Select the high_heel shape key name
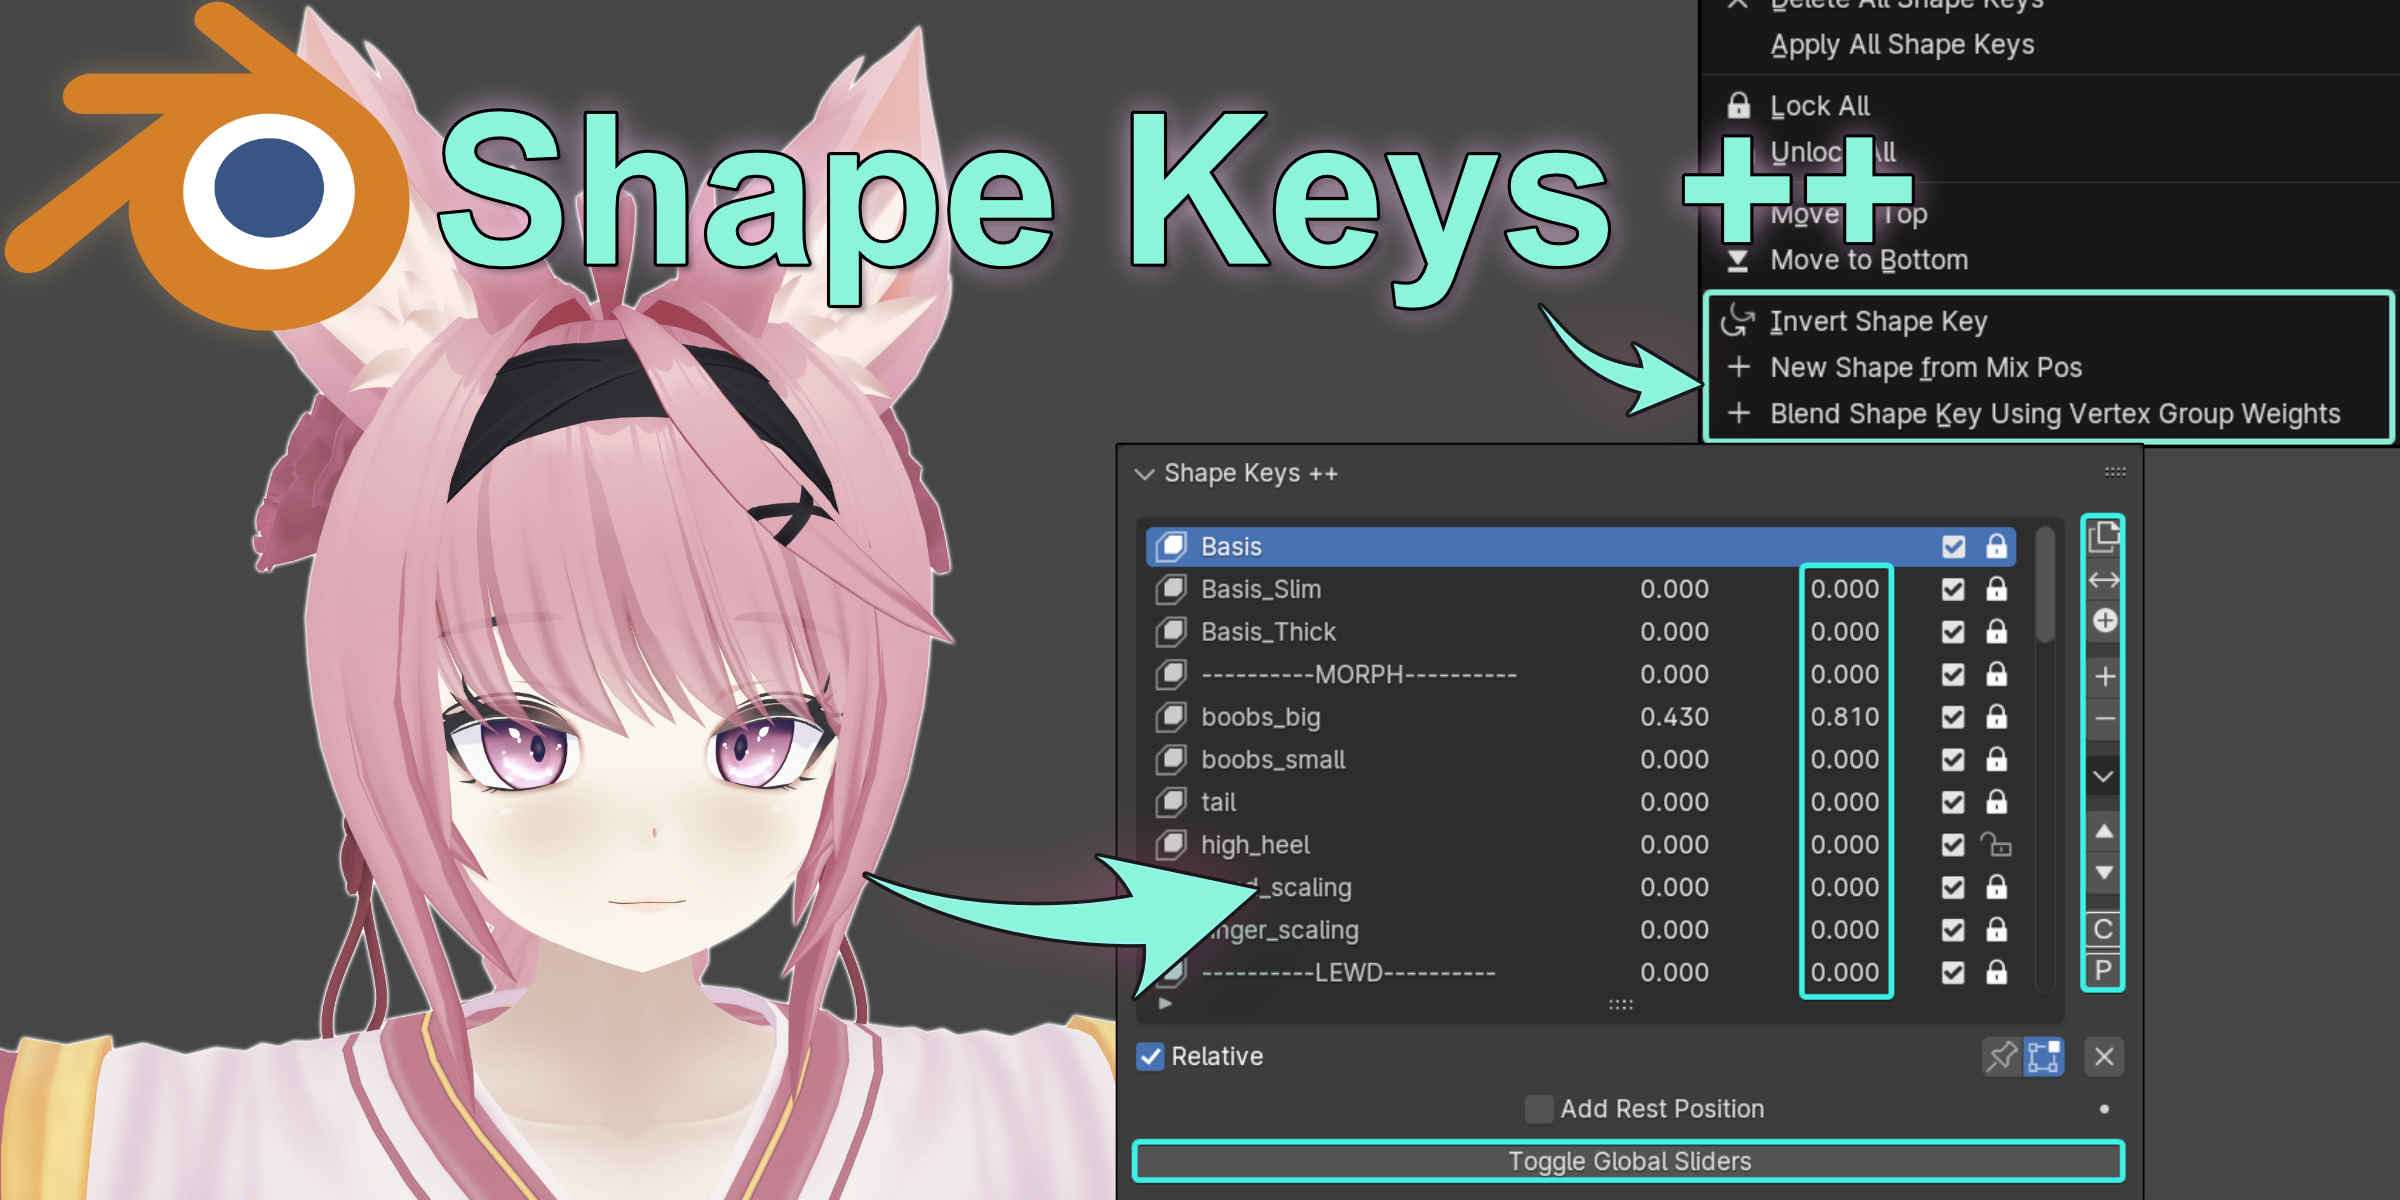The image size is (2400, 1200). point(1255,845)
